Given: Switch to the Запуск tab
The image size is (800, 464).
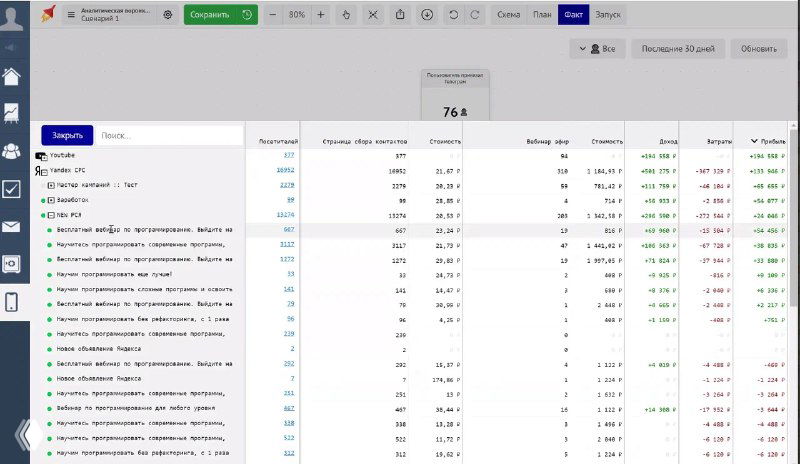Looking at the screenshot, I should coord(607,15).
